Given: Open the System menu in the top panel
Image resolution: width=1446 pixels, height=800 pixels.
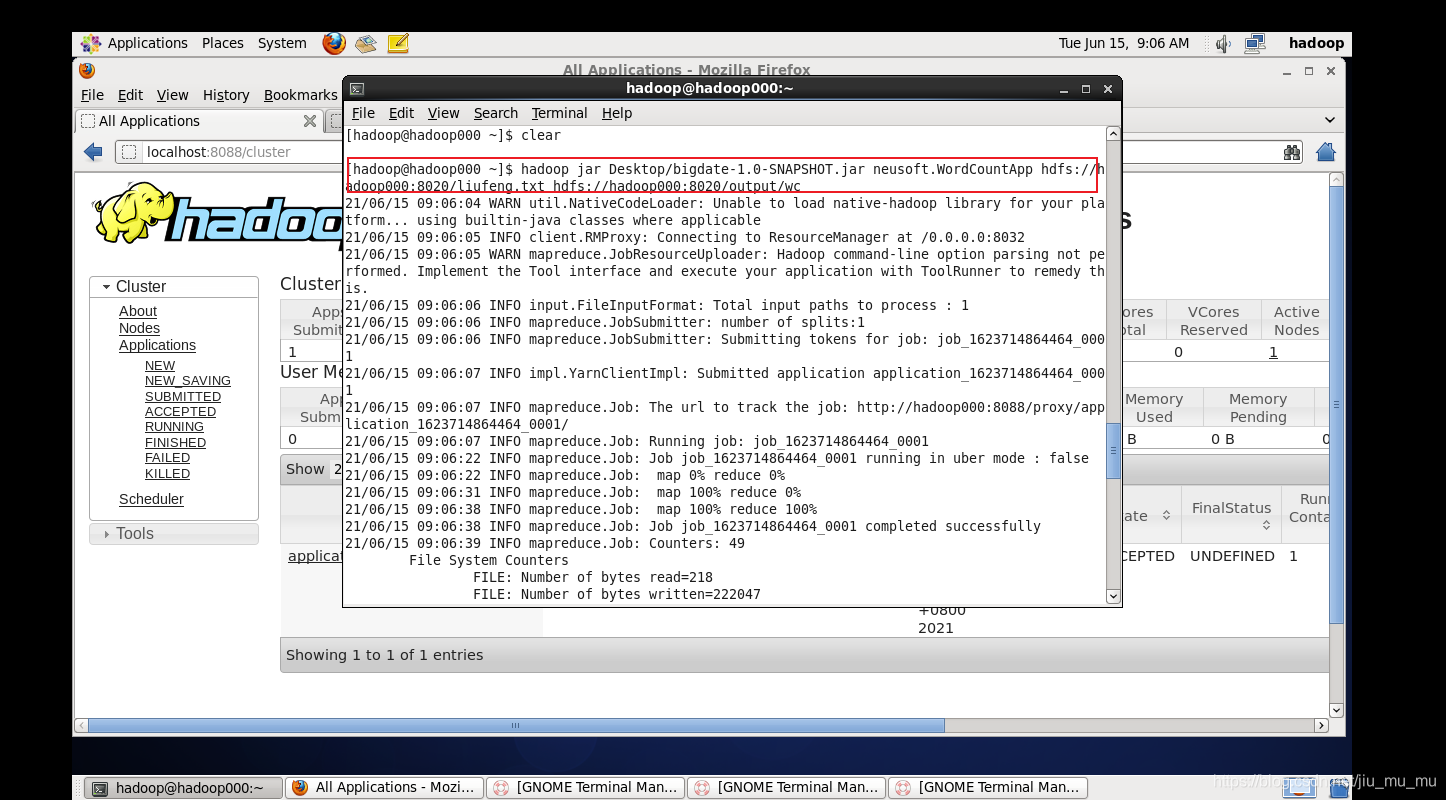Looking at the screenshot, I should coord(282,43).
